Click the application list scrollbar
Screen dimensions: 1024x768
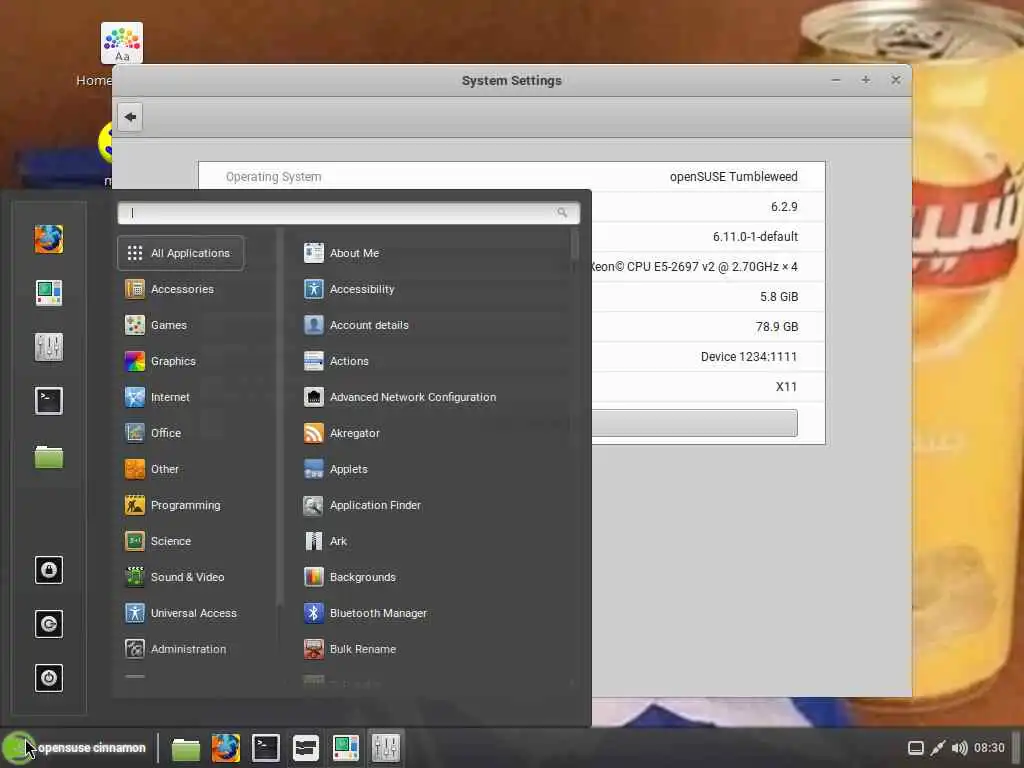[x=575, y=245]
